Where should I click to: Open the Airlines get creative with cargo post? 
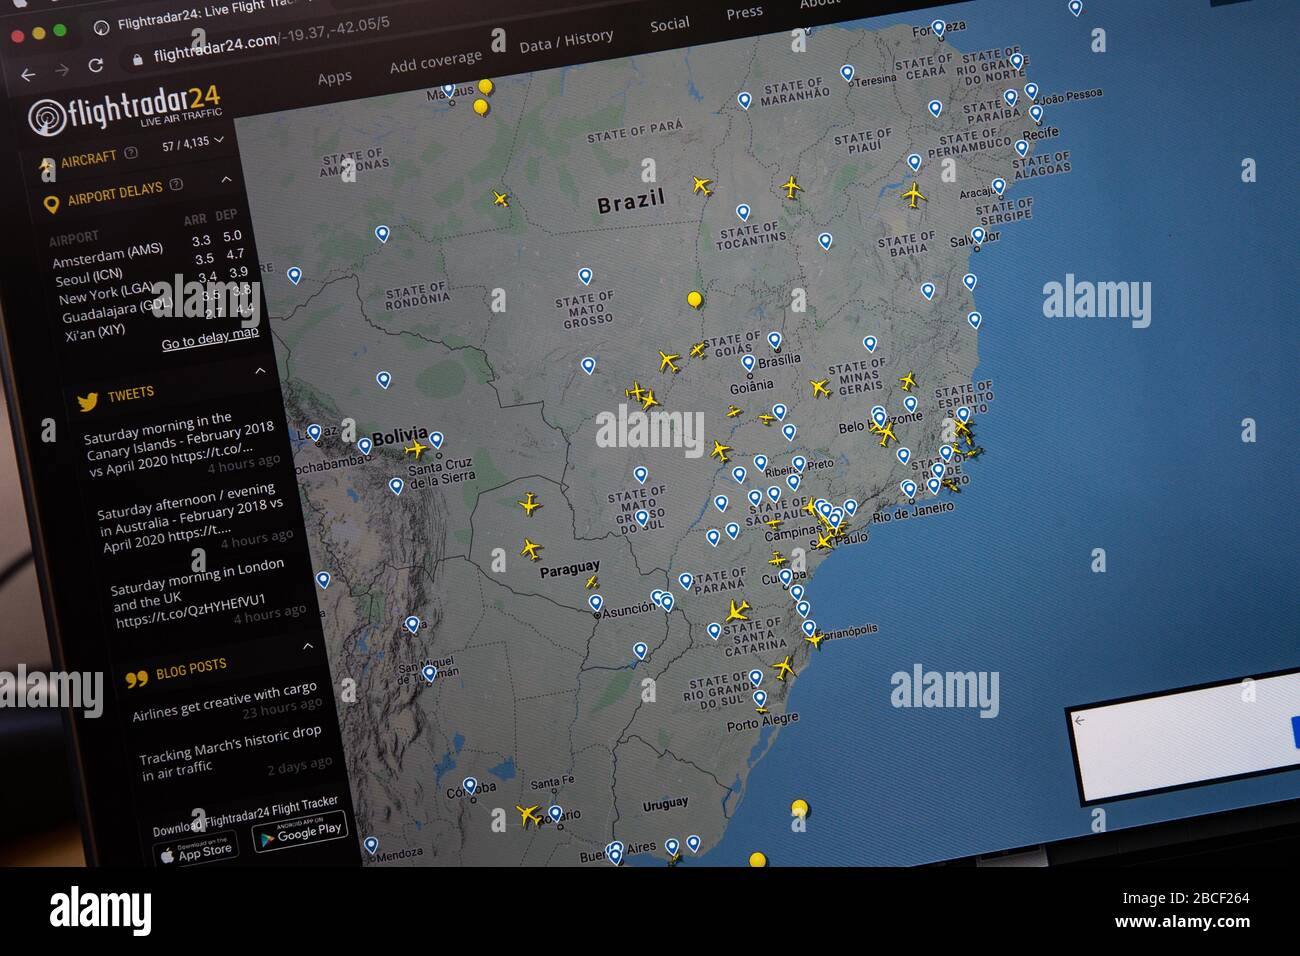(227, 701)
